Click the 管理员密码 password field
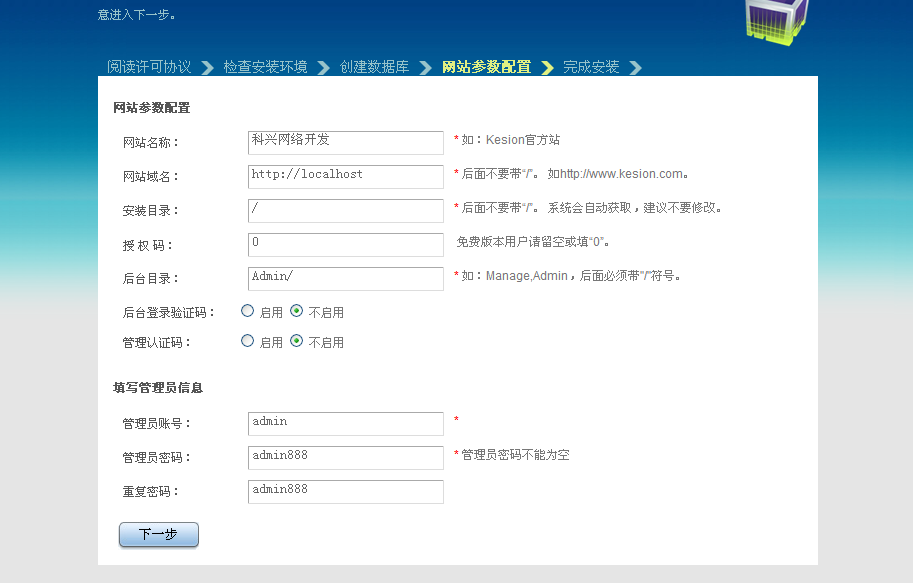The image size is (913, 583). [345, 457]
